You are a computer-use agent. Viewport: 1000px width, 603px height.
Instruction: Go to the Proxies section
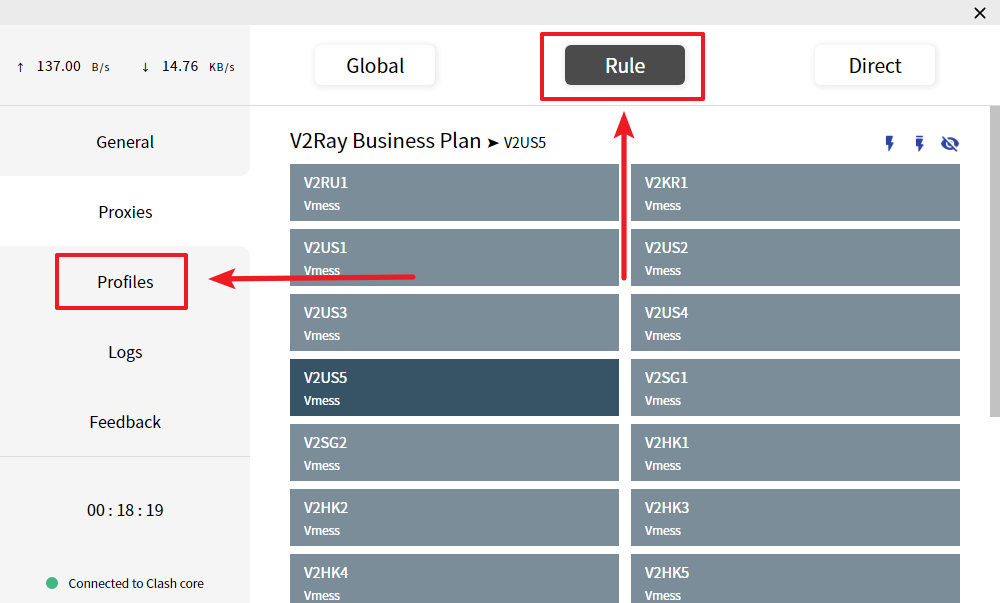click(x=125, y=212)
